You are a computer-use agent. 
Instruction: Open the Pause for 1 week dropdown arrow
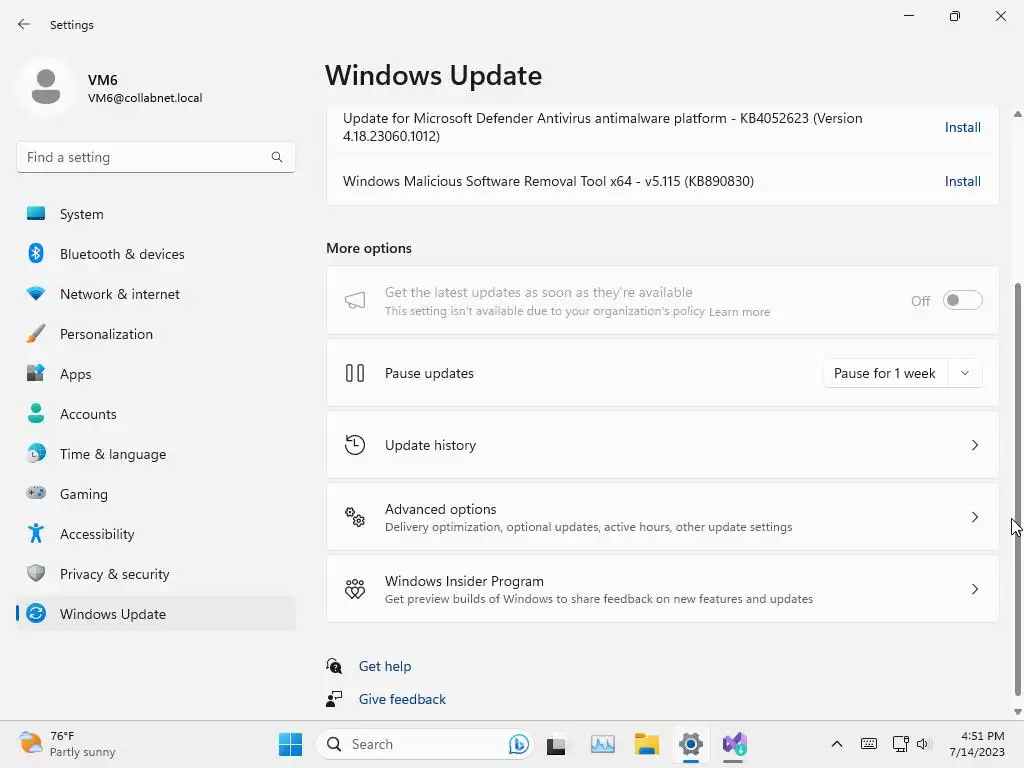click(x=965, y=373)
